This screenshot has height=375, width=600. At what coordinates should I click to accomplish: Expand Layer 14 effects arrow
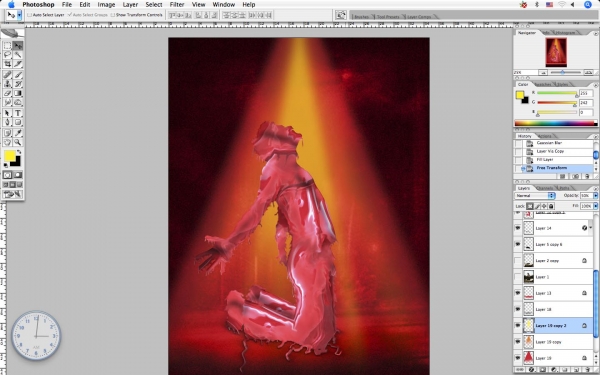coord(591,228)
